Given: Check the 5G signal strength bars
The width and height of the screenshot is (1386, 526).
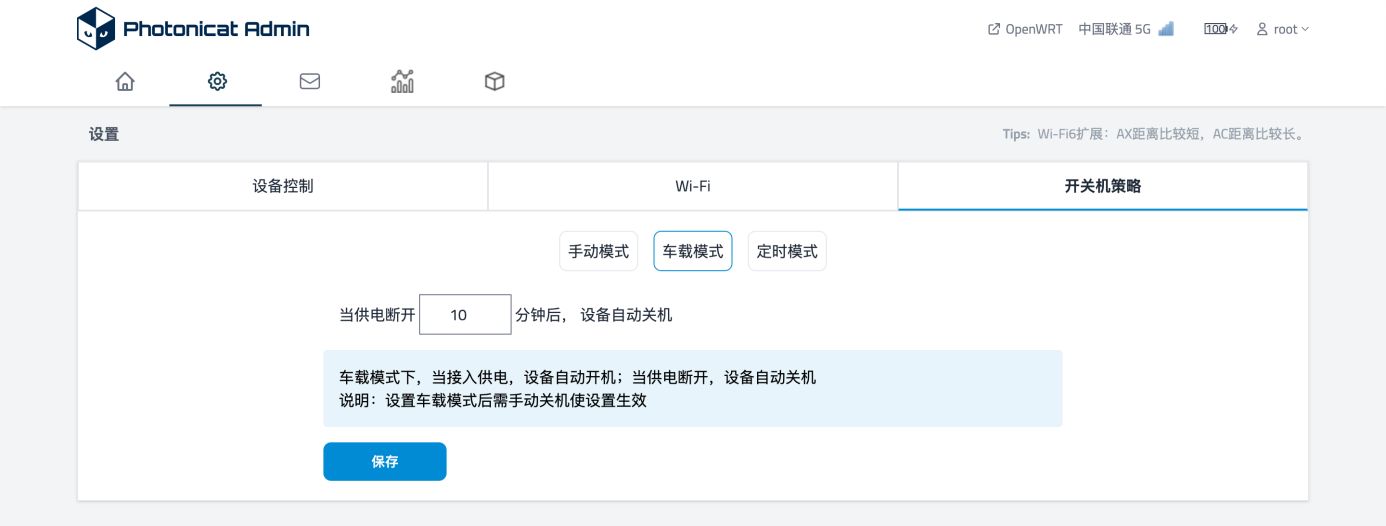Looking at the screenshot, I should (1166, 29).
